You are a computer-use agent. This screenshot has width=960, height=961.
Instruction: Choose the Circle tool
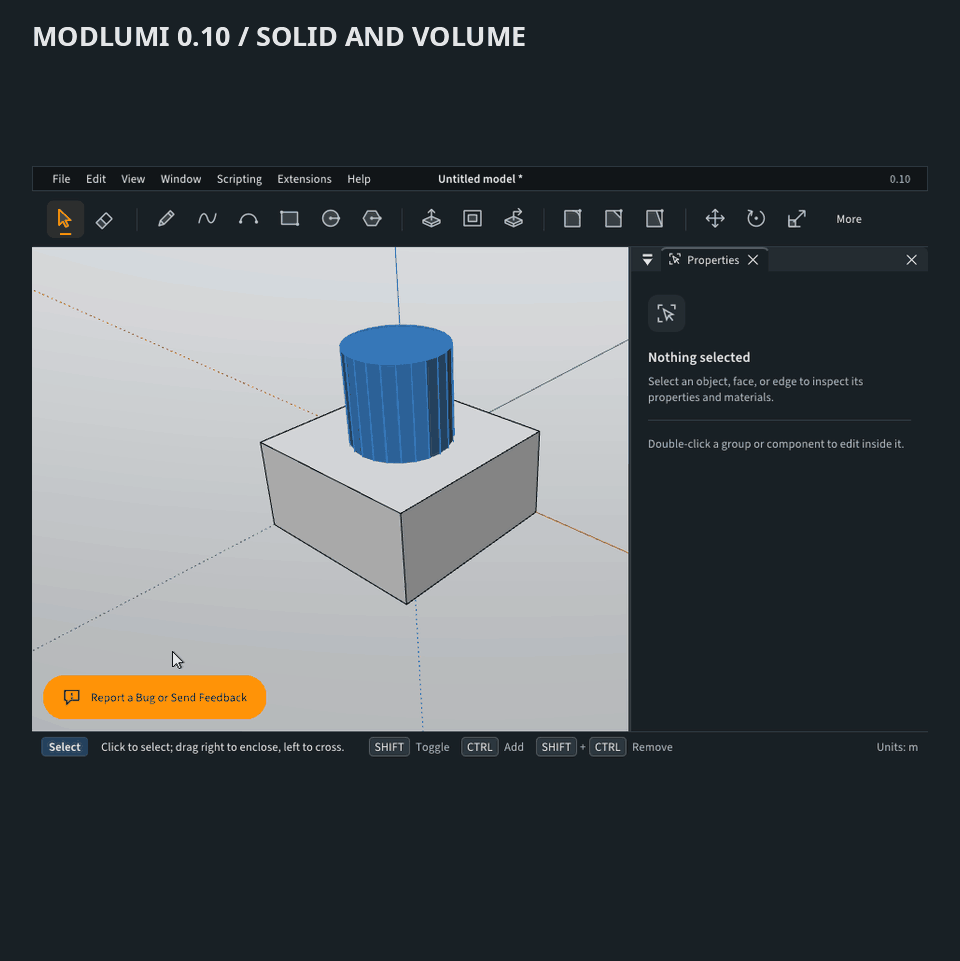point(330,219)
